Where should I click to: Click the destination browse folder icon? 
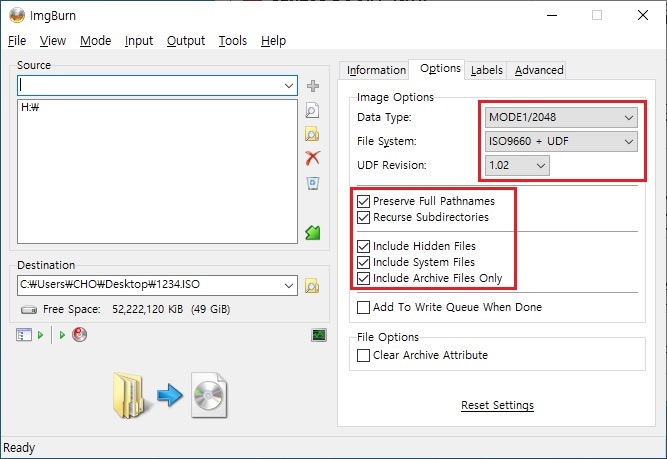[x=312, y=286]
